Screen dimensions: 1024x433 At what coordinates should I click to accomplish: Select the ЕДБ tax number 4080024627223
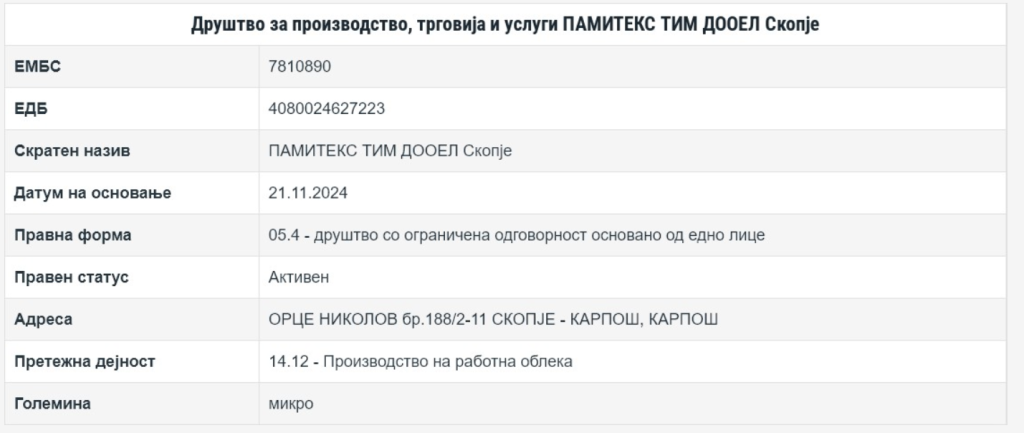pos(327,108)
